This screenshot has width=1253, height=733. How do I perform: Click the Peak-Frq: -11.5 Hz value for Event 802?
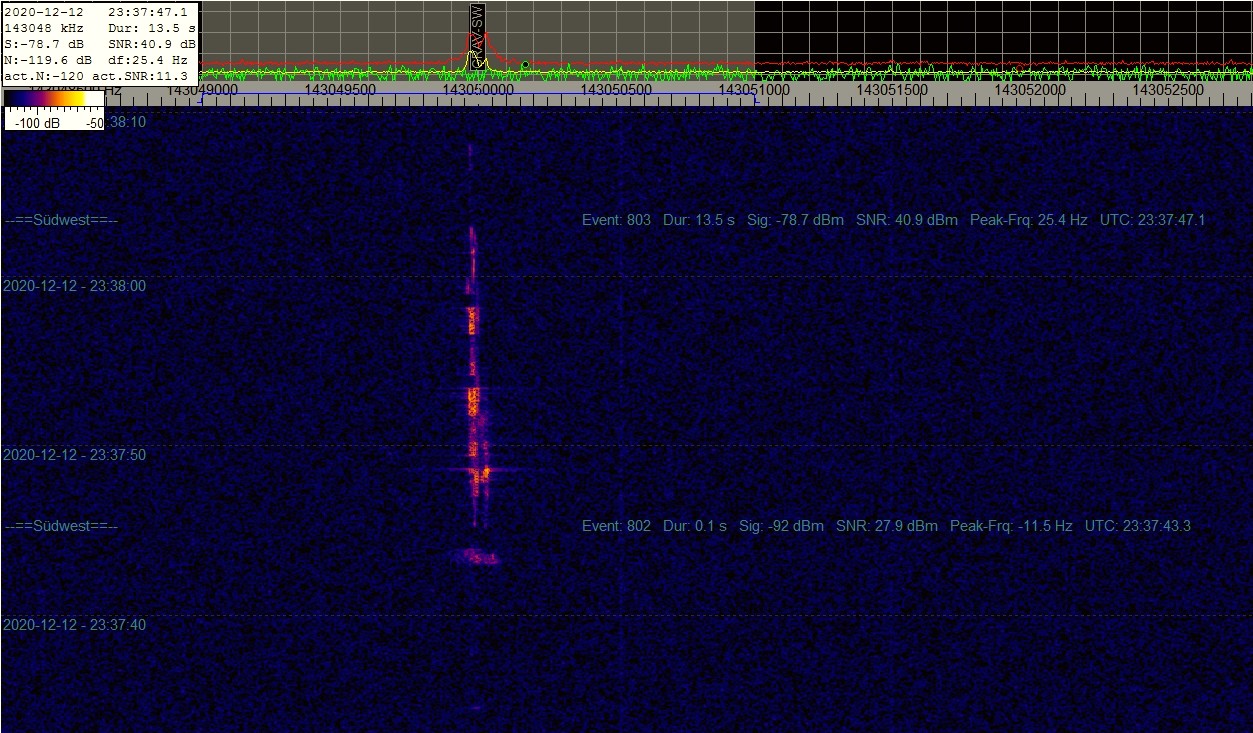point(1011,526)
